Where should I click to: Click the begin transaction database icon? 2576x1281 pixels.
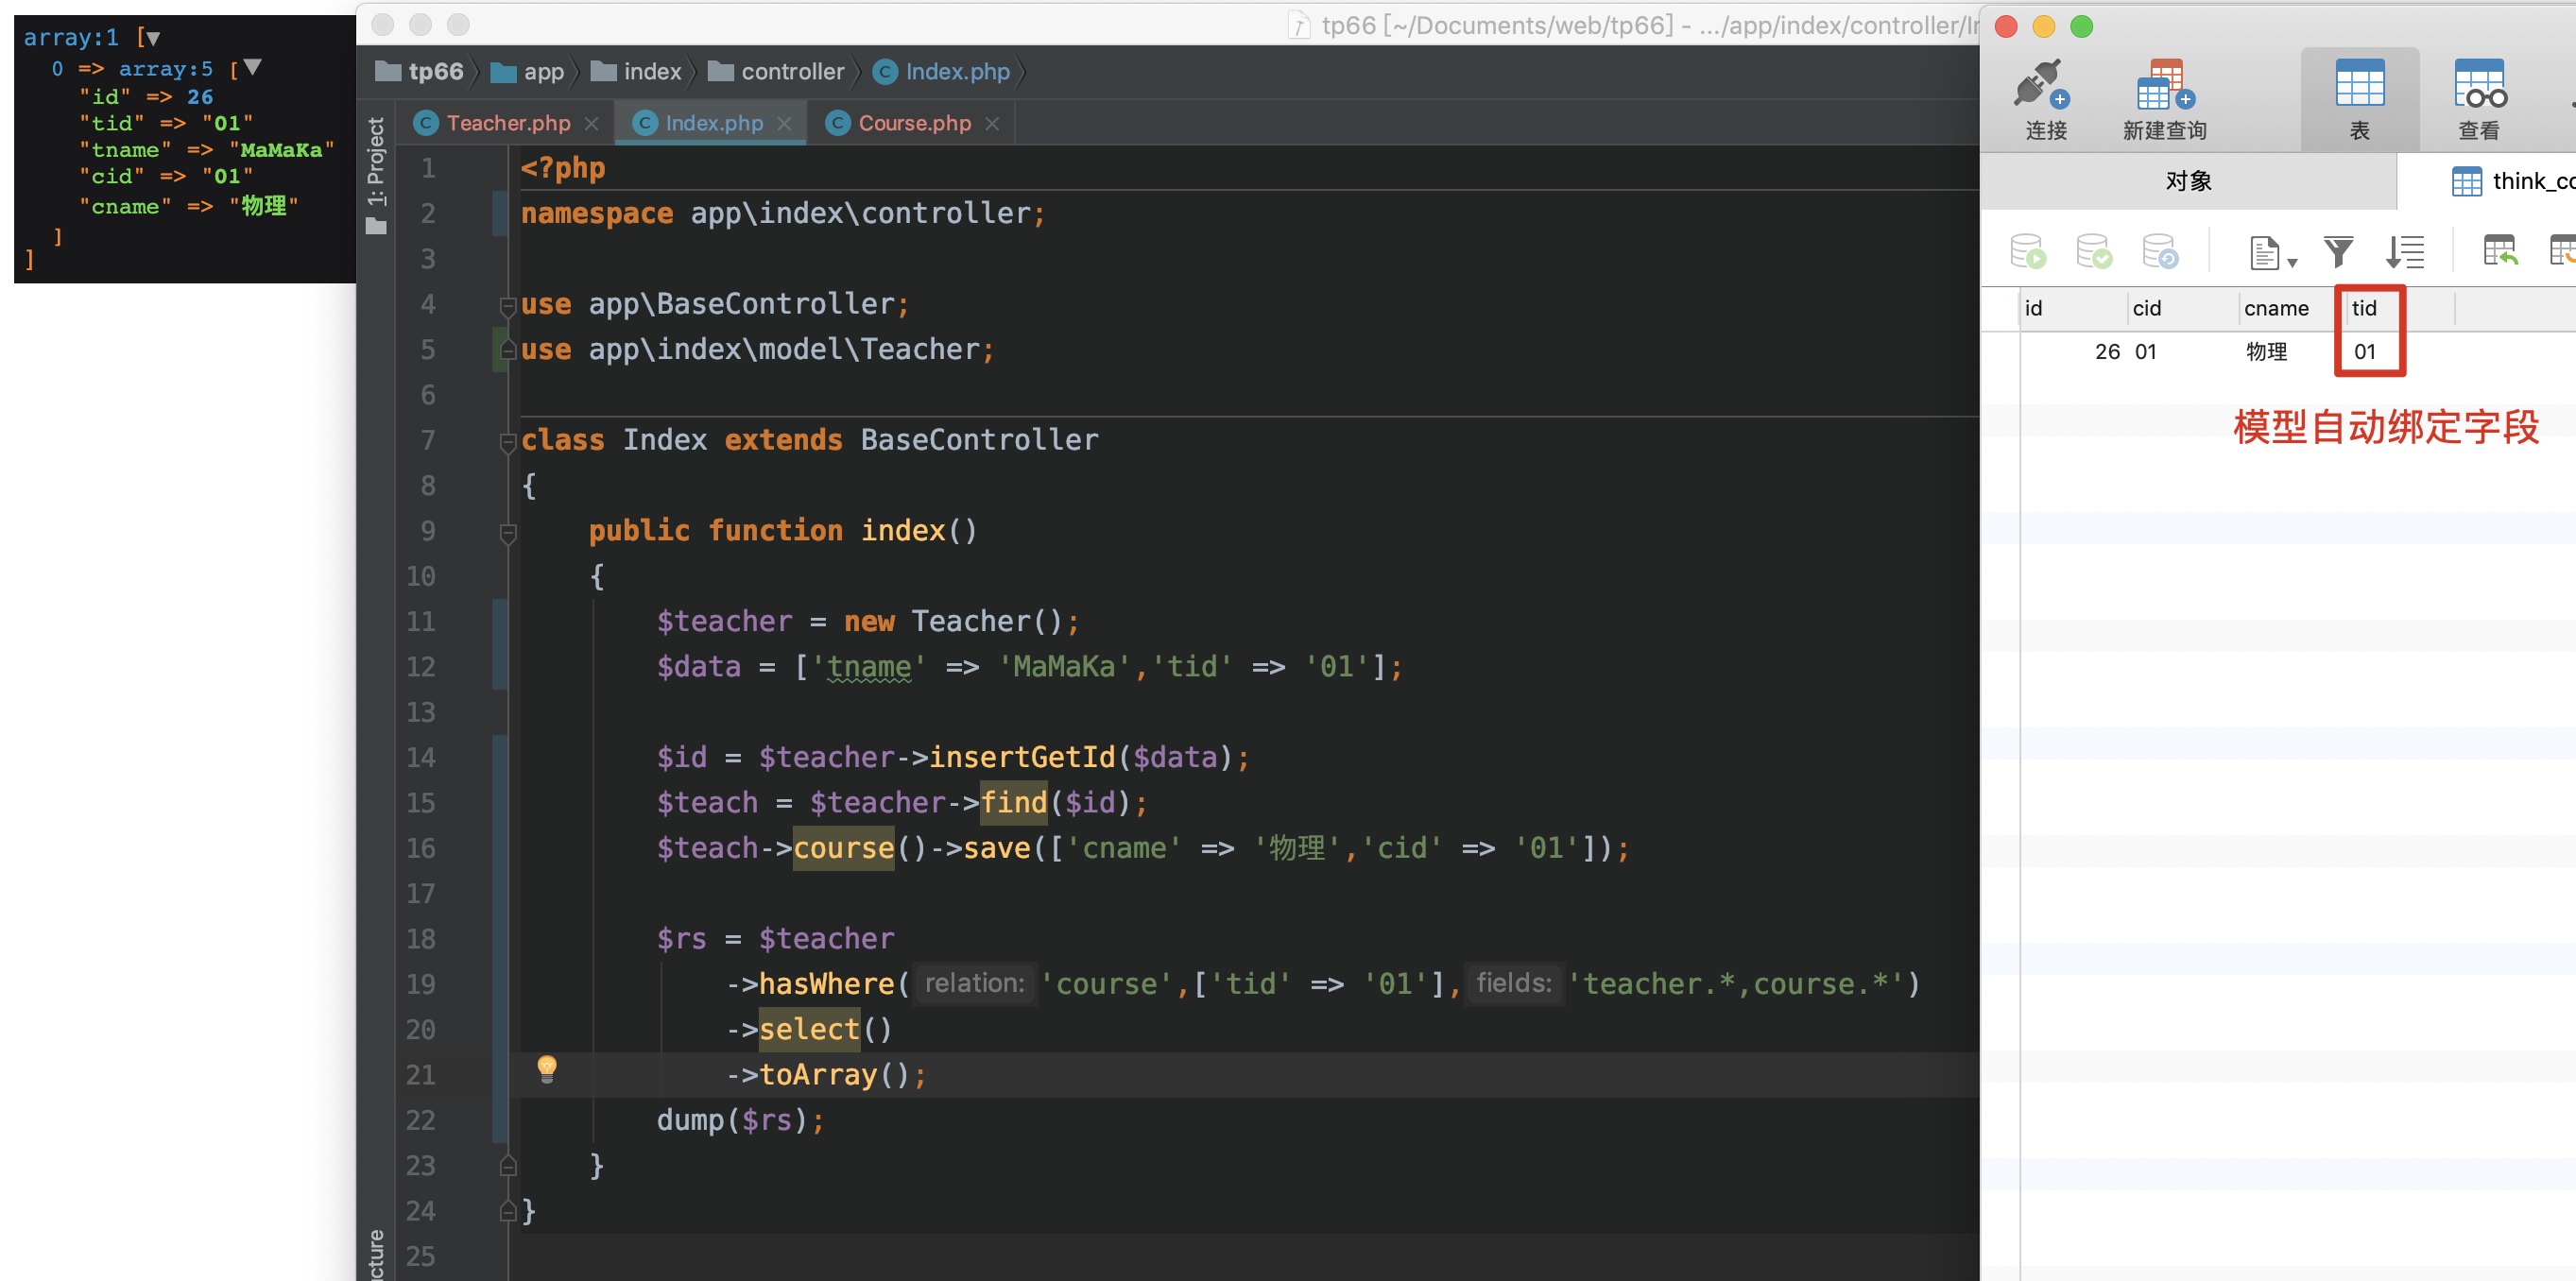[2028, 251]
